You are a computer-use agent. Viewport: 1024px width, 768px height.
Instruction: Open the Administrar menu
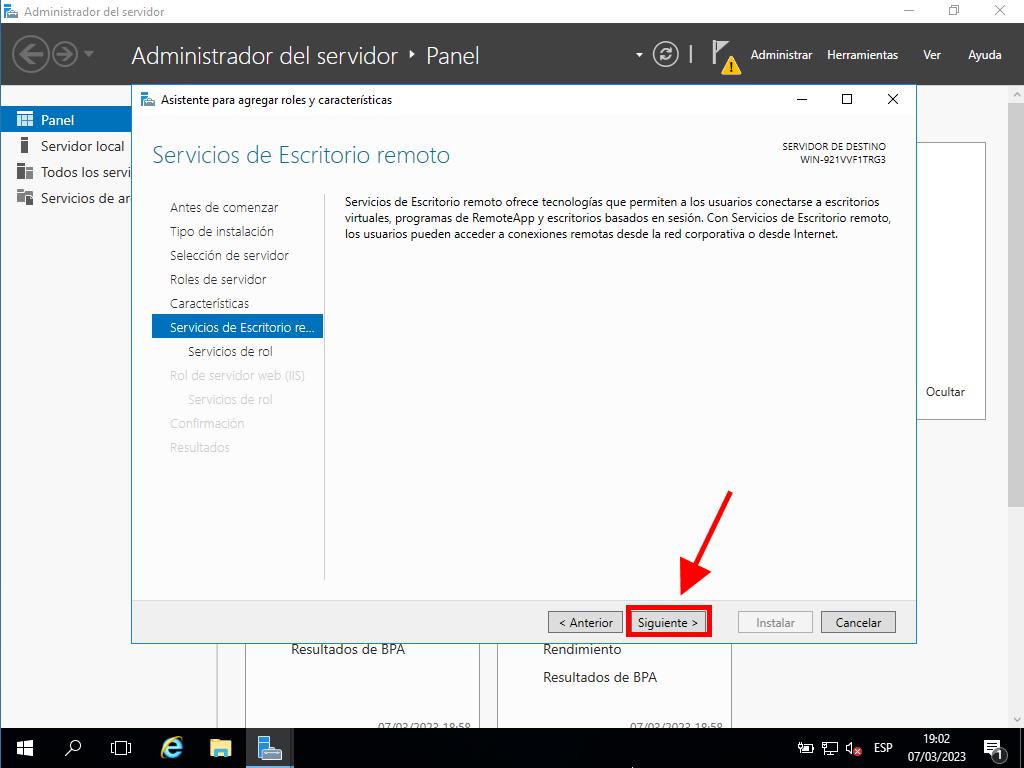pyautogui.click(x=781, y=55)
